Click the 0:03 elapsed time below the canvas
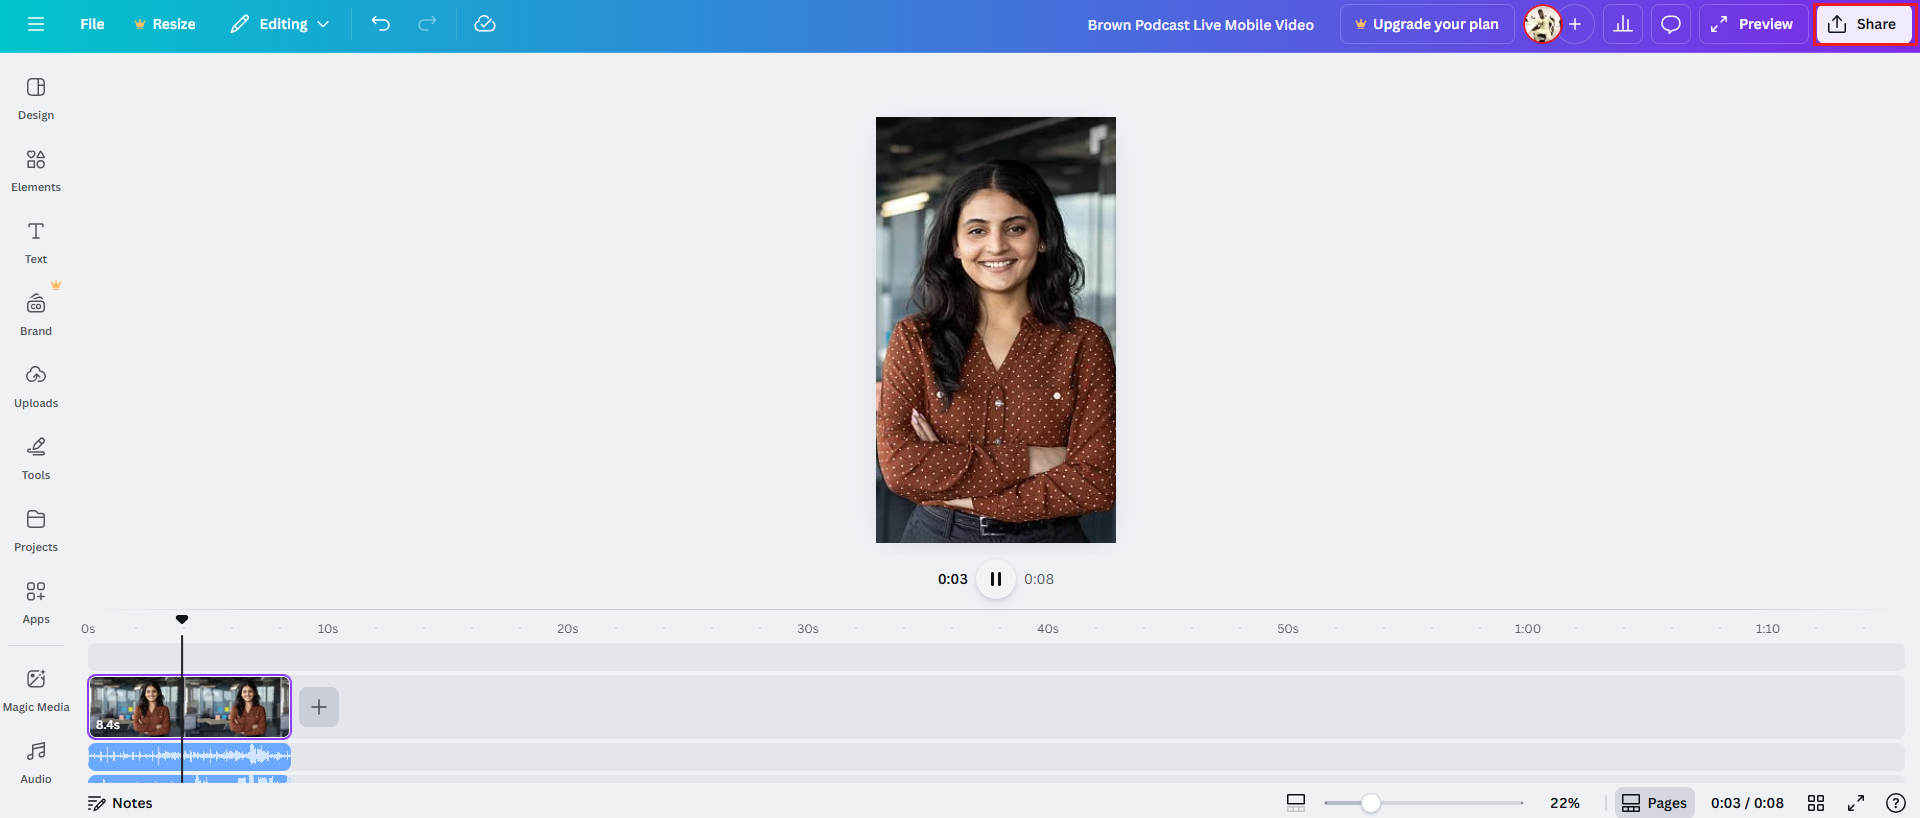Image resolution: width=1920 pixels, height=818 pixels. (x=953, y=579)
